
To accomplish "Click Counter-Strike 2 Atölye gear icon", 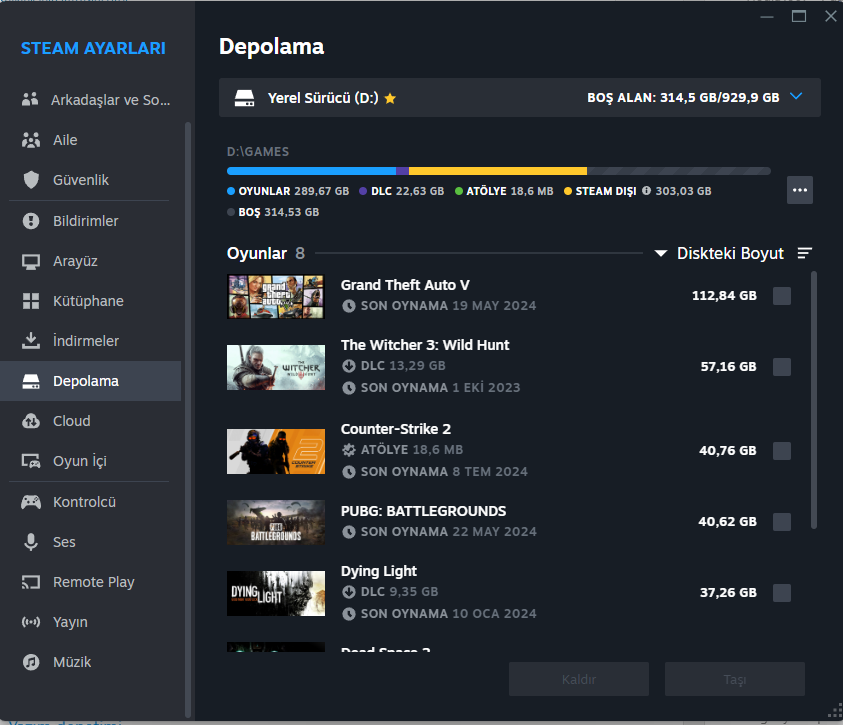I will pos(349,450).
